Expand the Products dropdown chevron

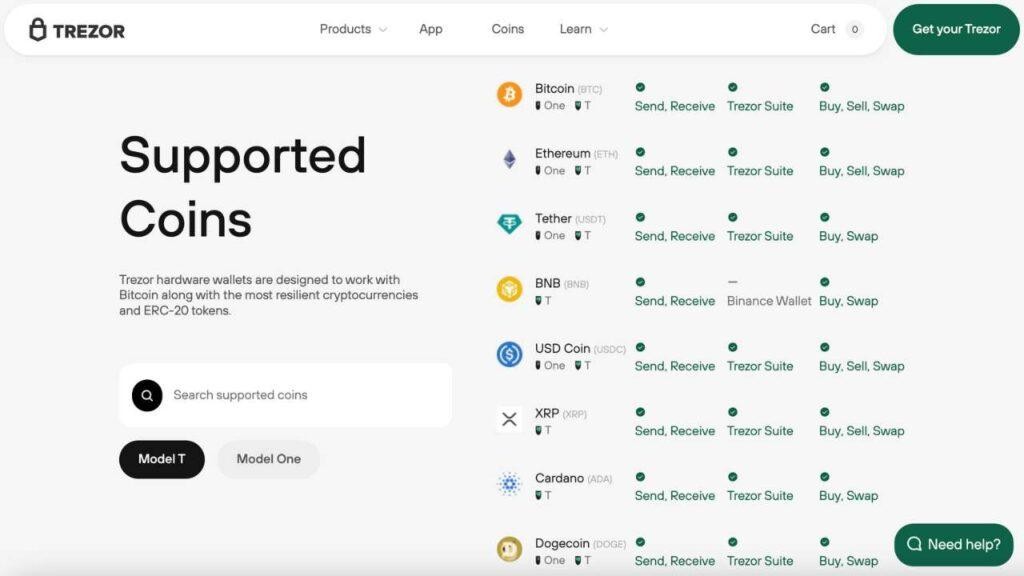click(383, 30)
